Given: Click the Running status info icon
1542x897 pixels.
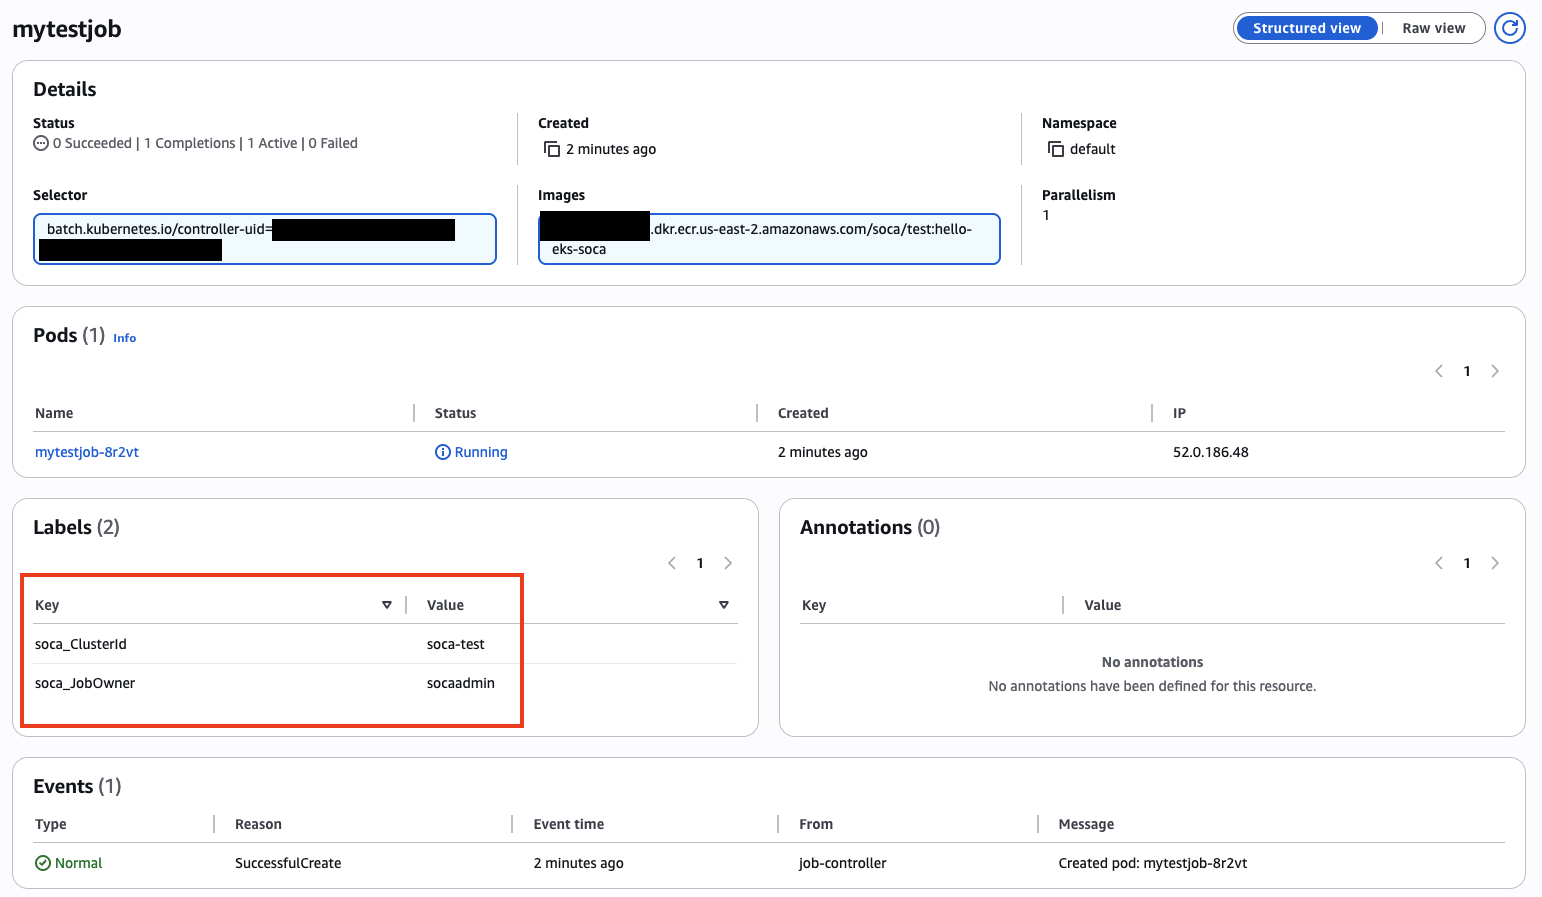Looking at the screenshot, I should tap(443, 452).
